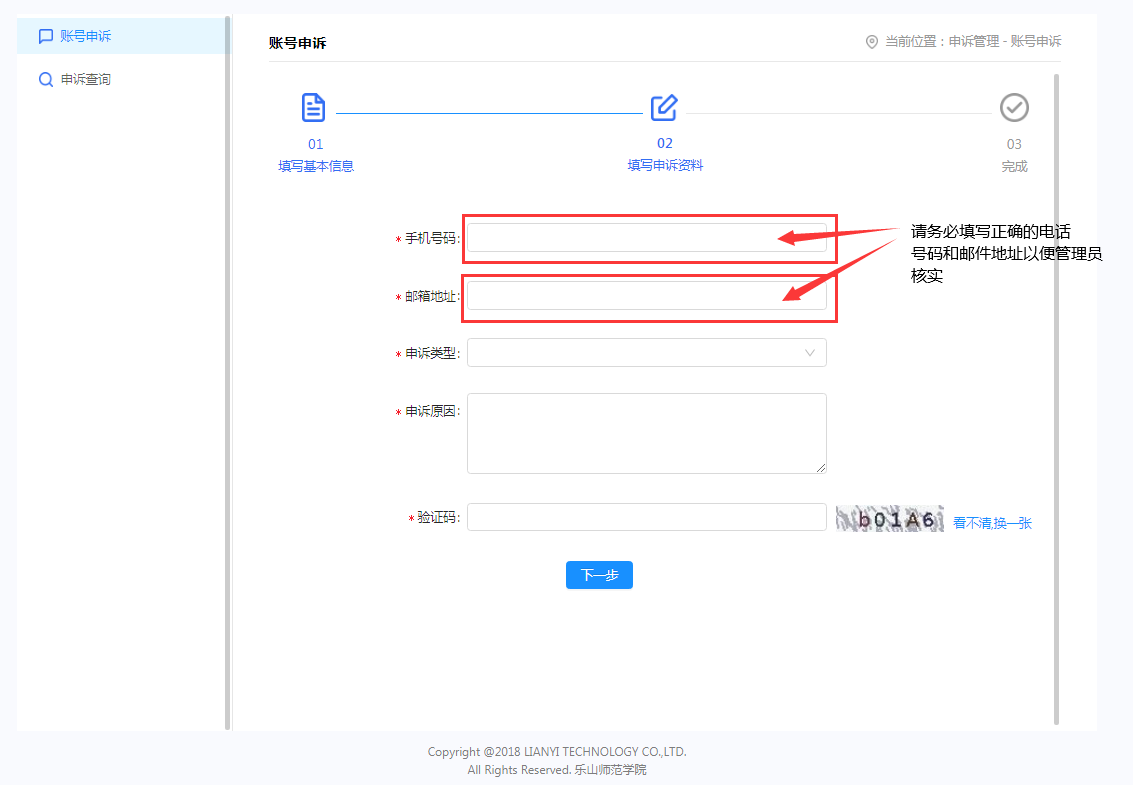Focus the 验证码 input field
Viewport: 1133px width, 785px height.
647,517
